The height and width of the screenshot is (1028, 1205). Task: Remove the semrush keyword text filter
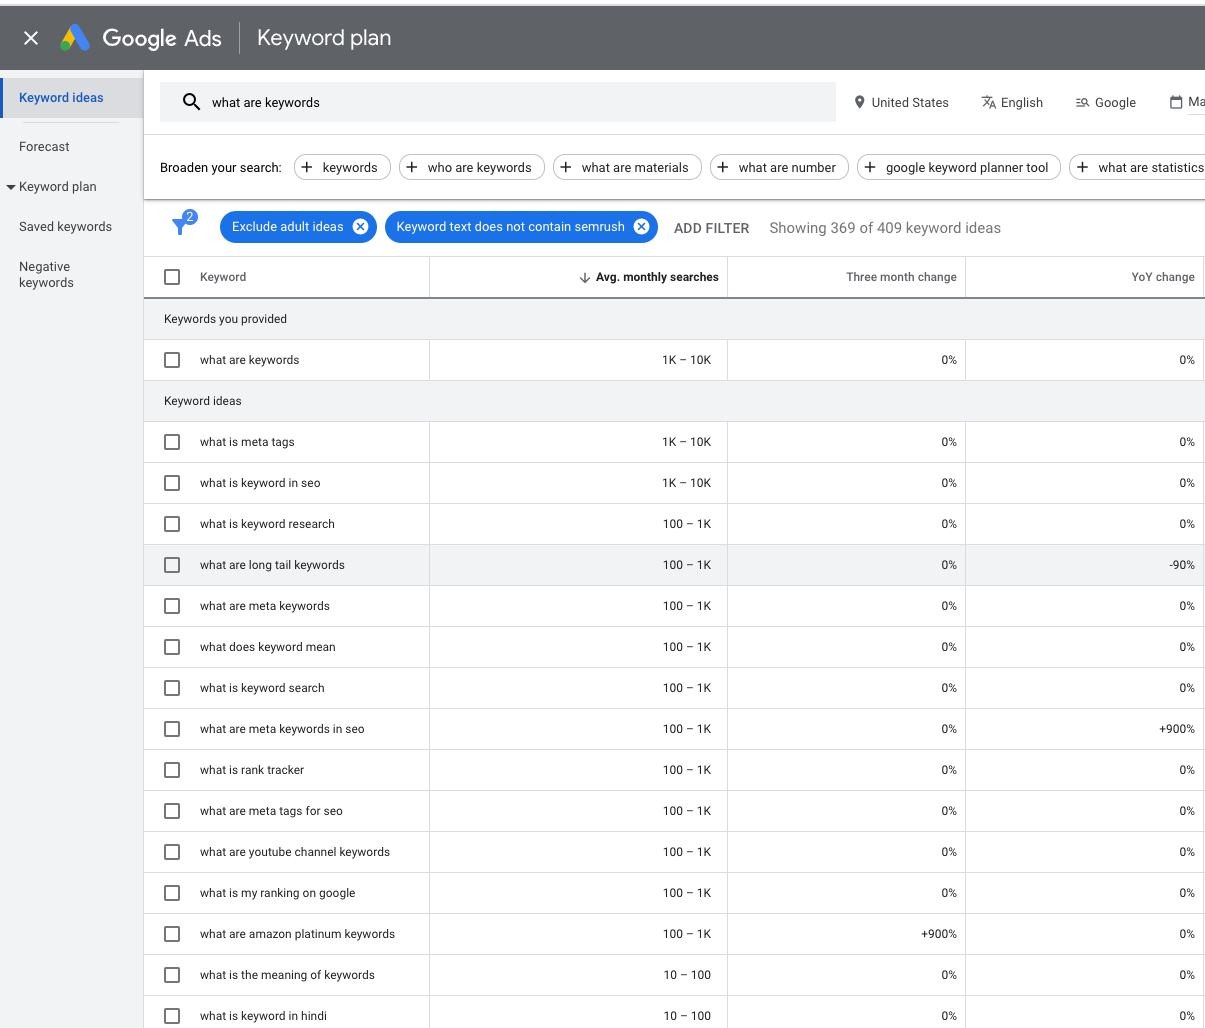[641, 227]
